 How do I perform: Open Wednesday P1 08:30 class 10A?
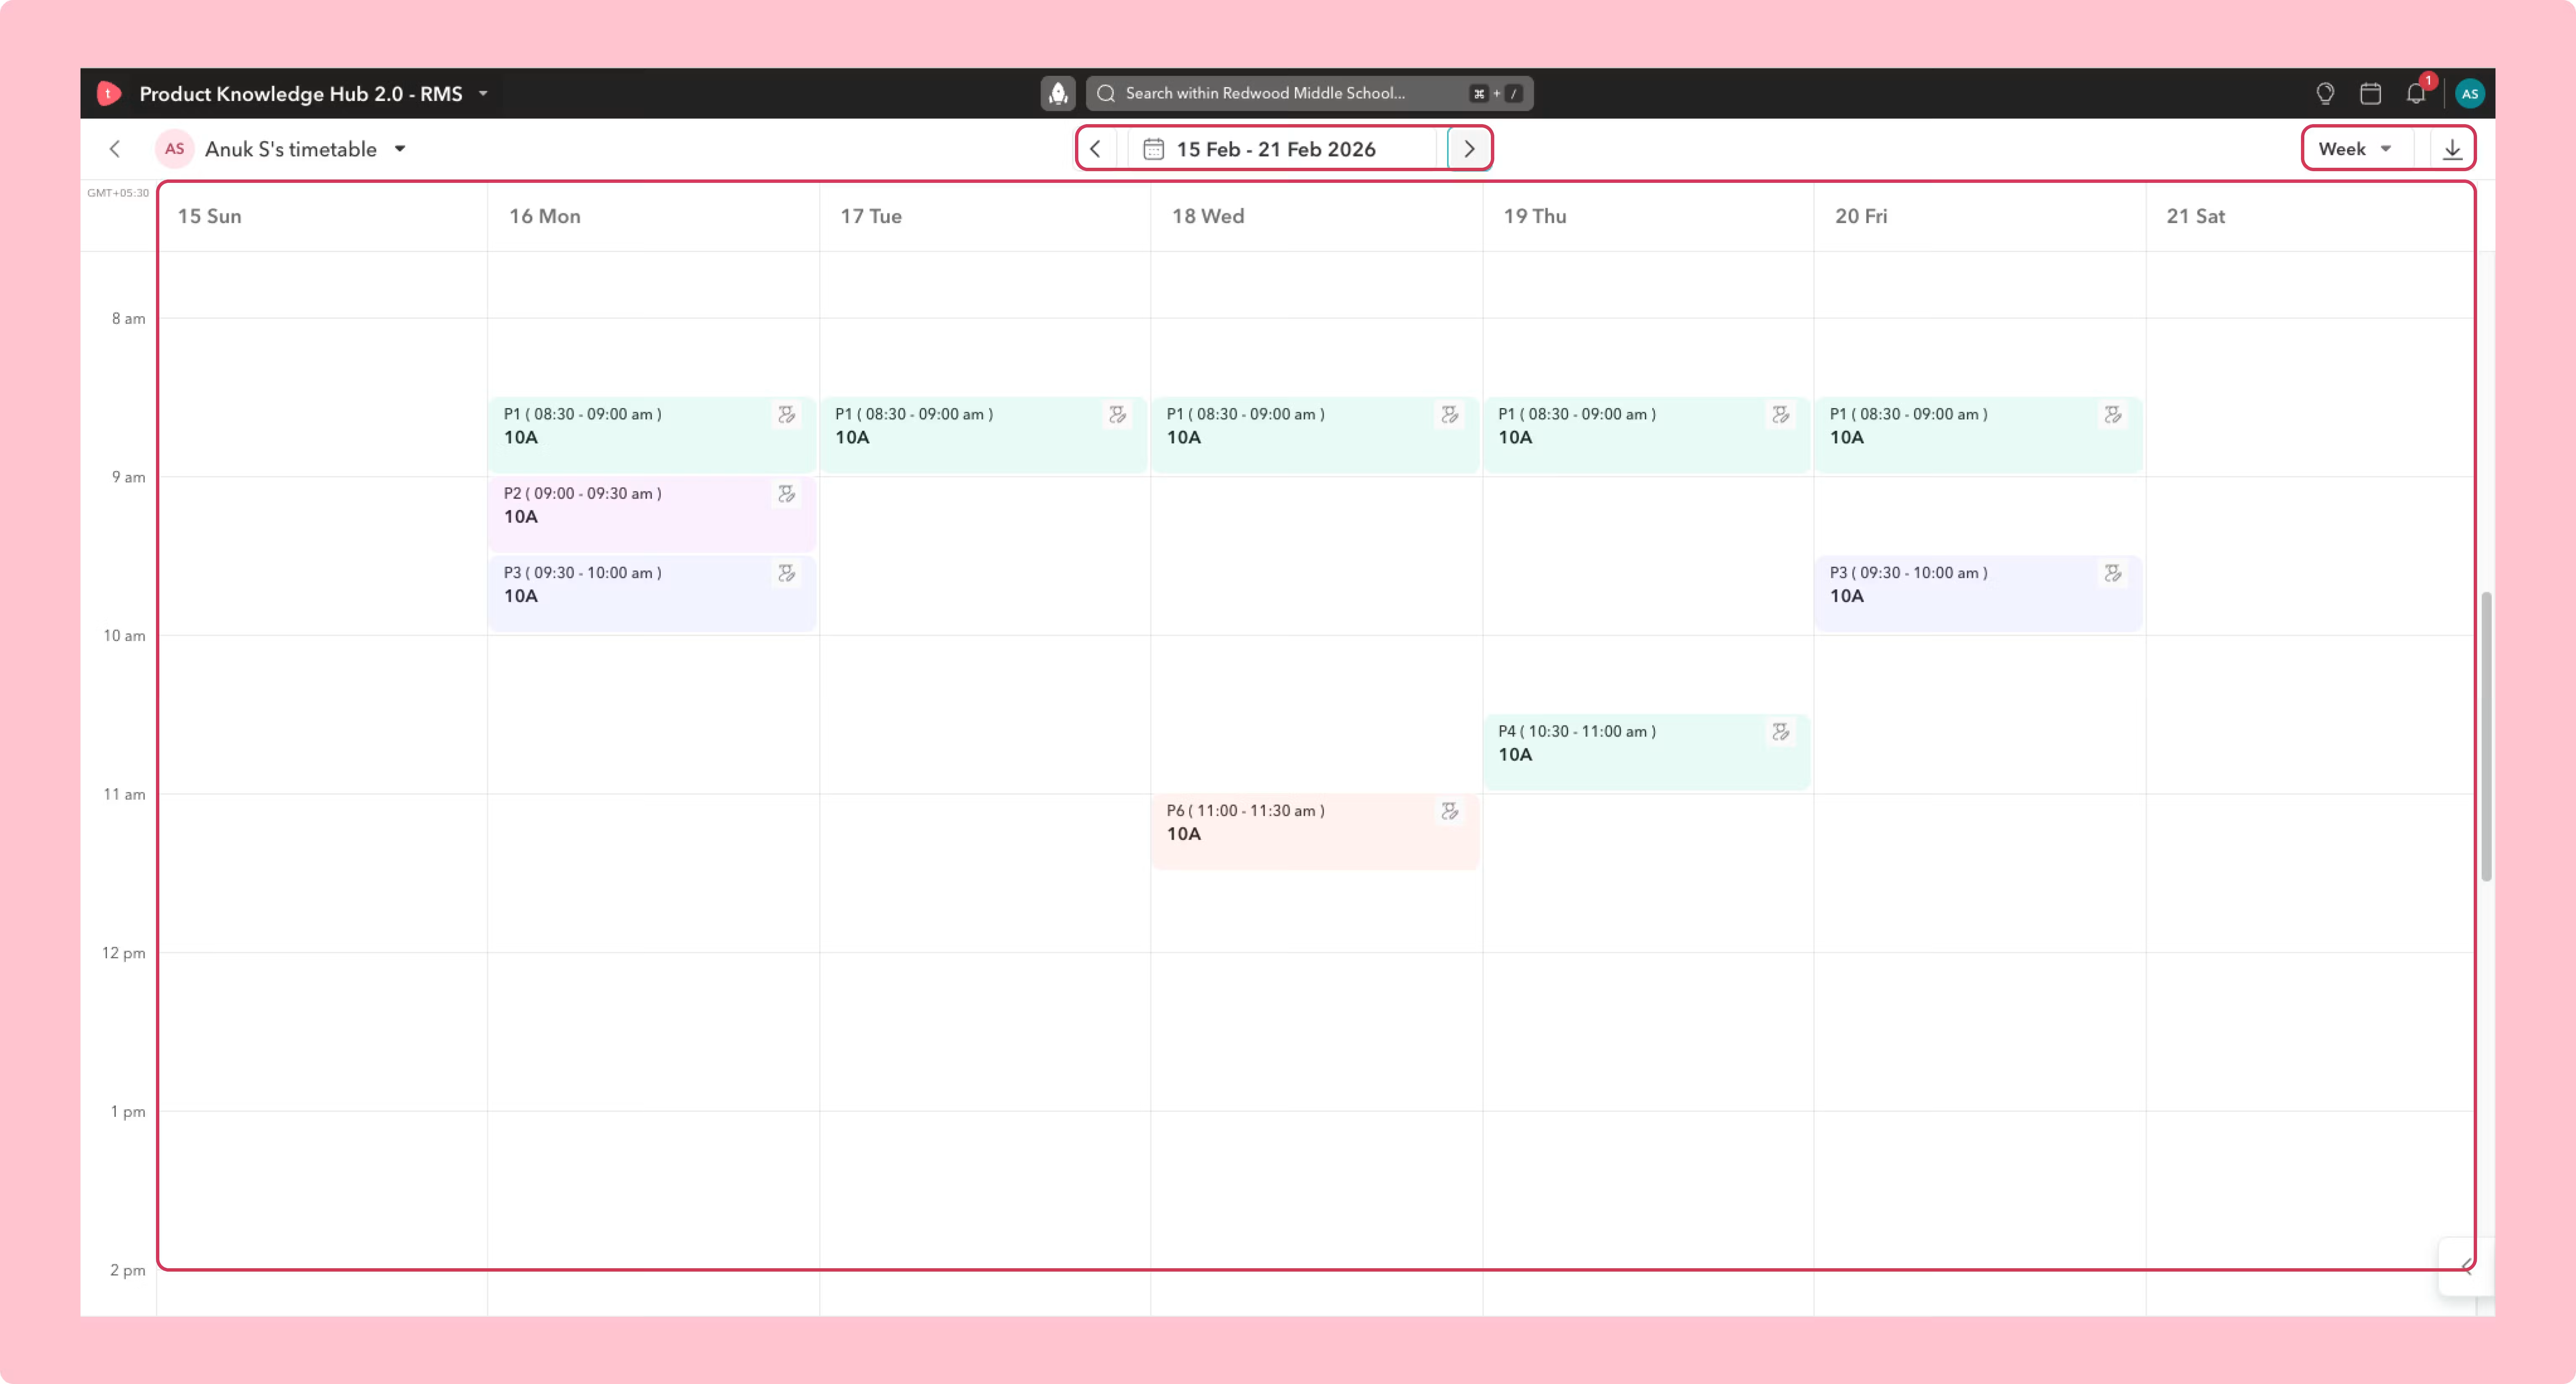[1315, 434]
